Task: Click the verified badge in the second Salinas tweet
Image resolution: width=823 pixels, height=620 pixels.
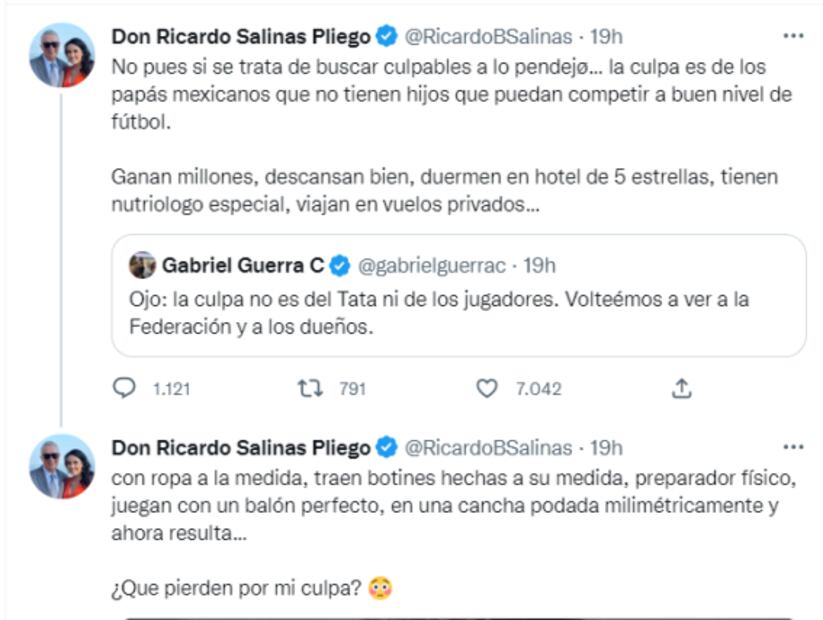Action: [x=386, y=447]
